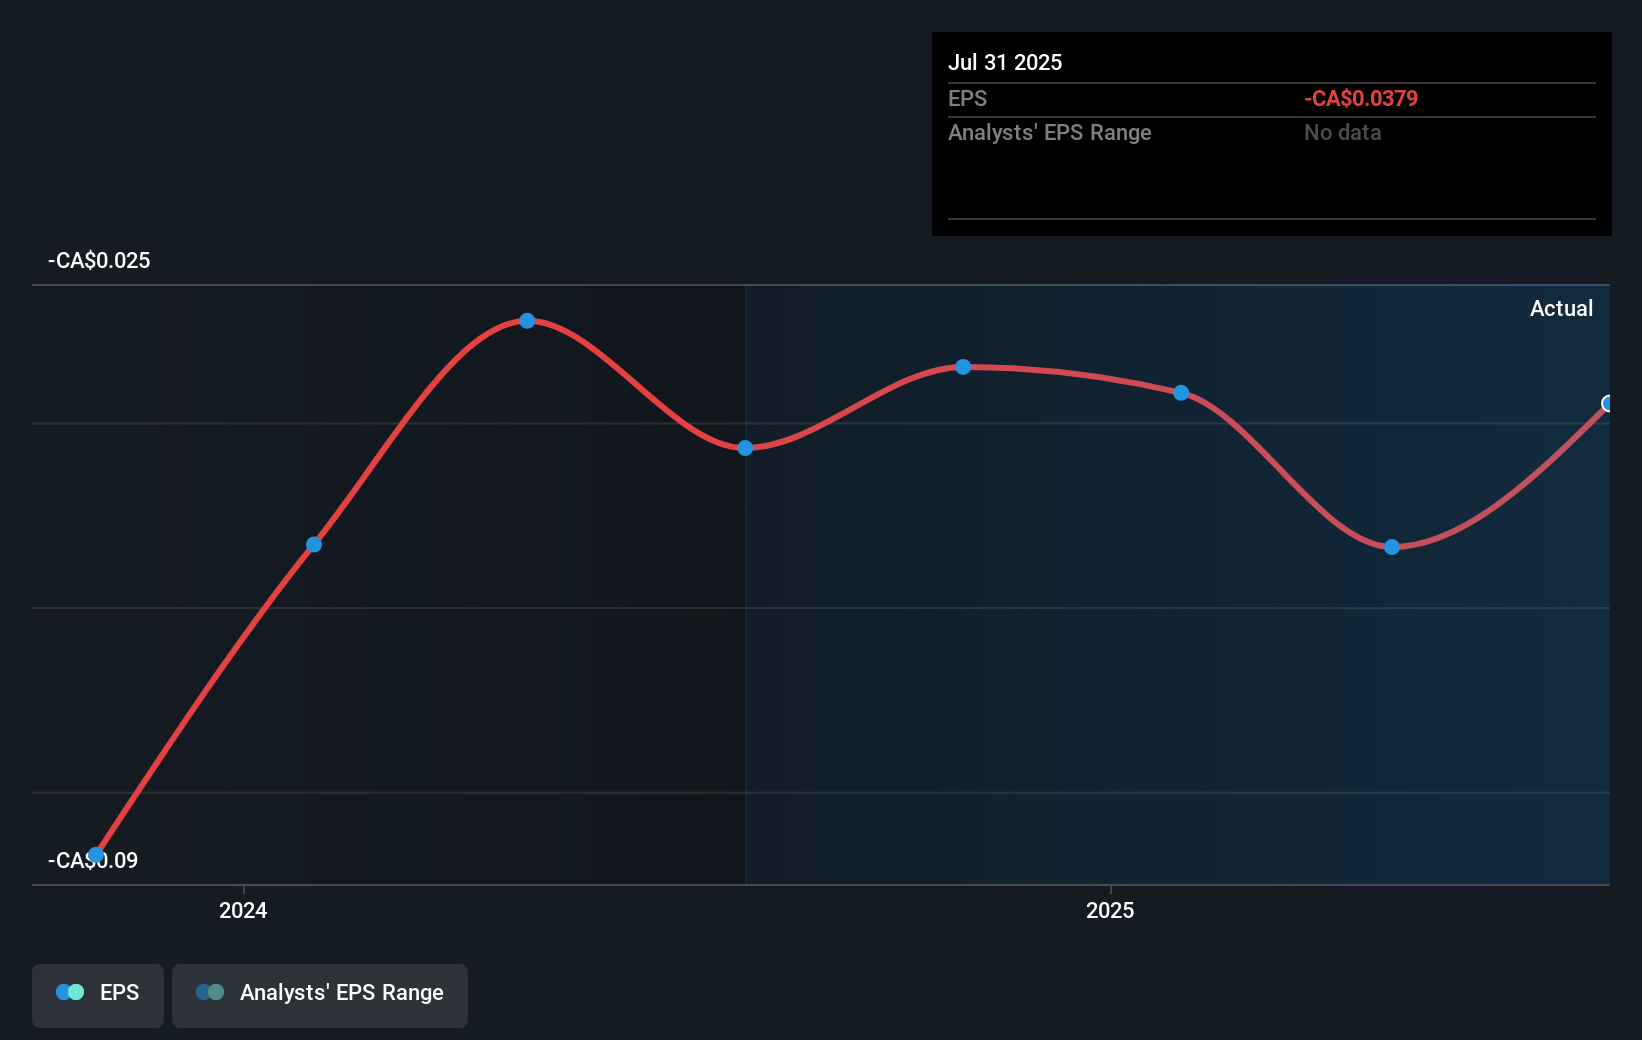Image resolution: width=1642 pixels, height=1040 pixels.
Task: Click the lowest 2025 EPS trough data point
Action: [1392, 547]
